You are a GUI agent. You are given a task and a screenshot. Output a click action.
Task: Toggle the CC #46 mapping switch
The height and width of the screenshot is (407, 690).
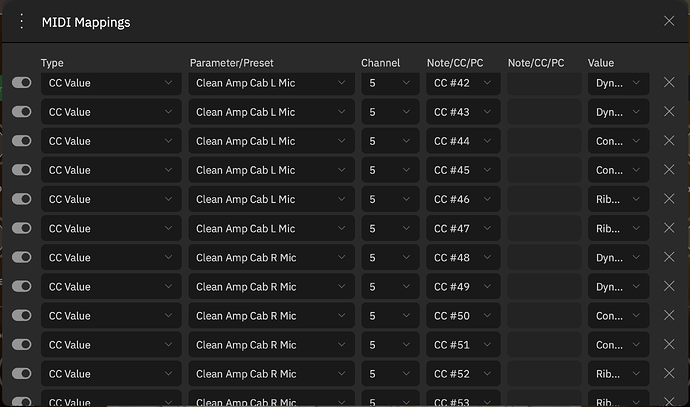(22, 199)
